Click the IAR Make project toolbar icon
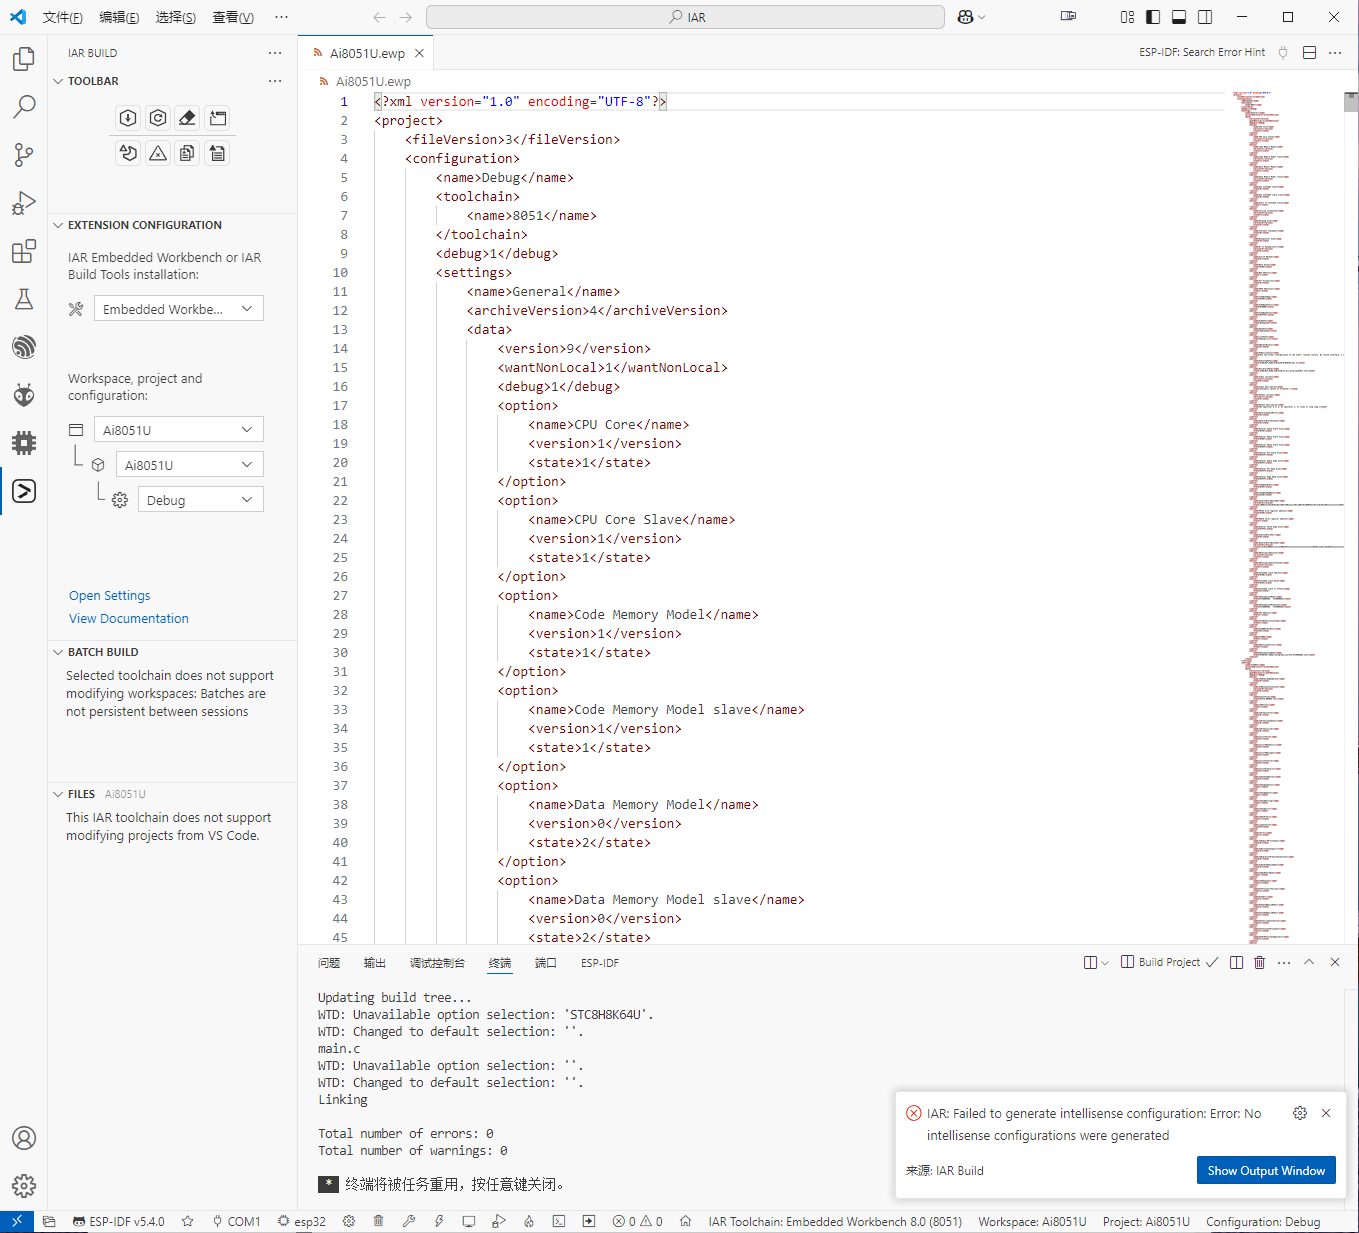Screen dimensions: 1359x1233 128,118
